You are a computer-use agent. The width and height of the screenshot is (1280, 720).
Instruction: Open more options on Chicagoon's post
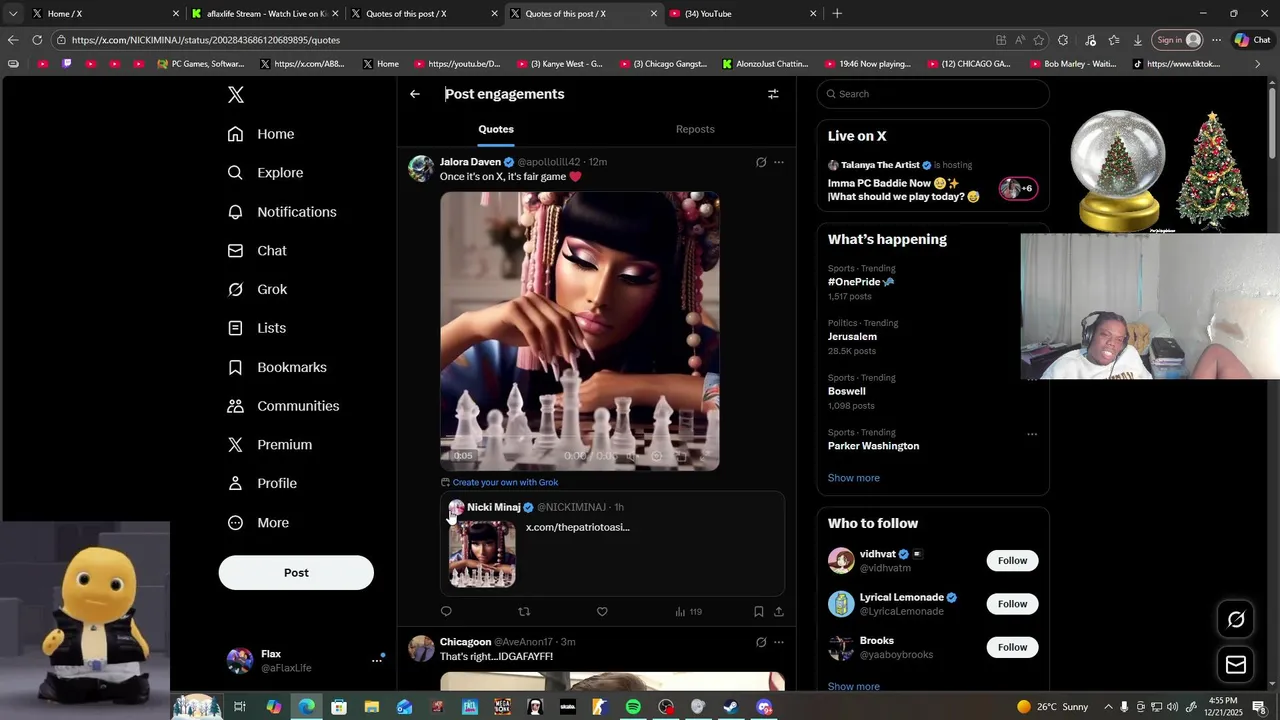point(779,642)
